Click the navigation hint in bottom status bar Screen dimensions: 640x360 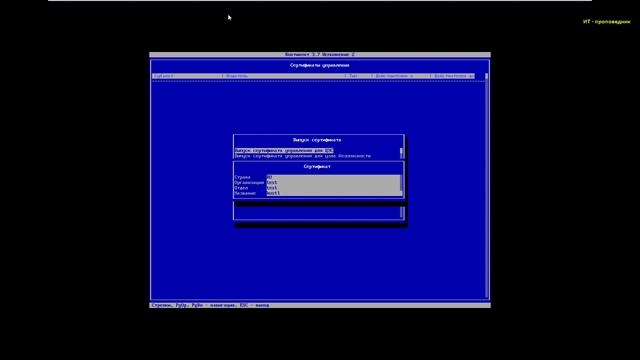[x=210, y=305]
